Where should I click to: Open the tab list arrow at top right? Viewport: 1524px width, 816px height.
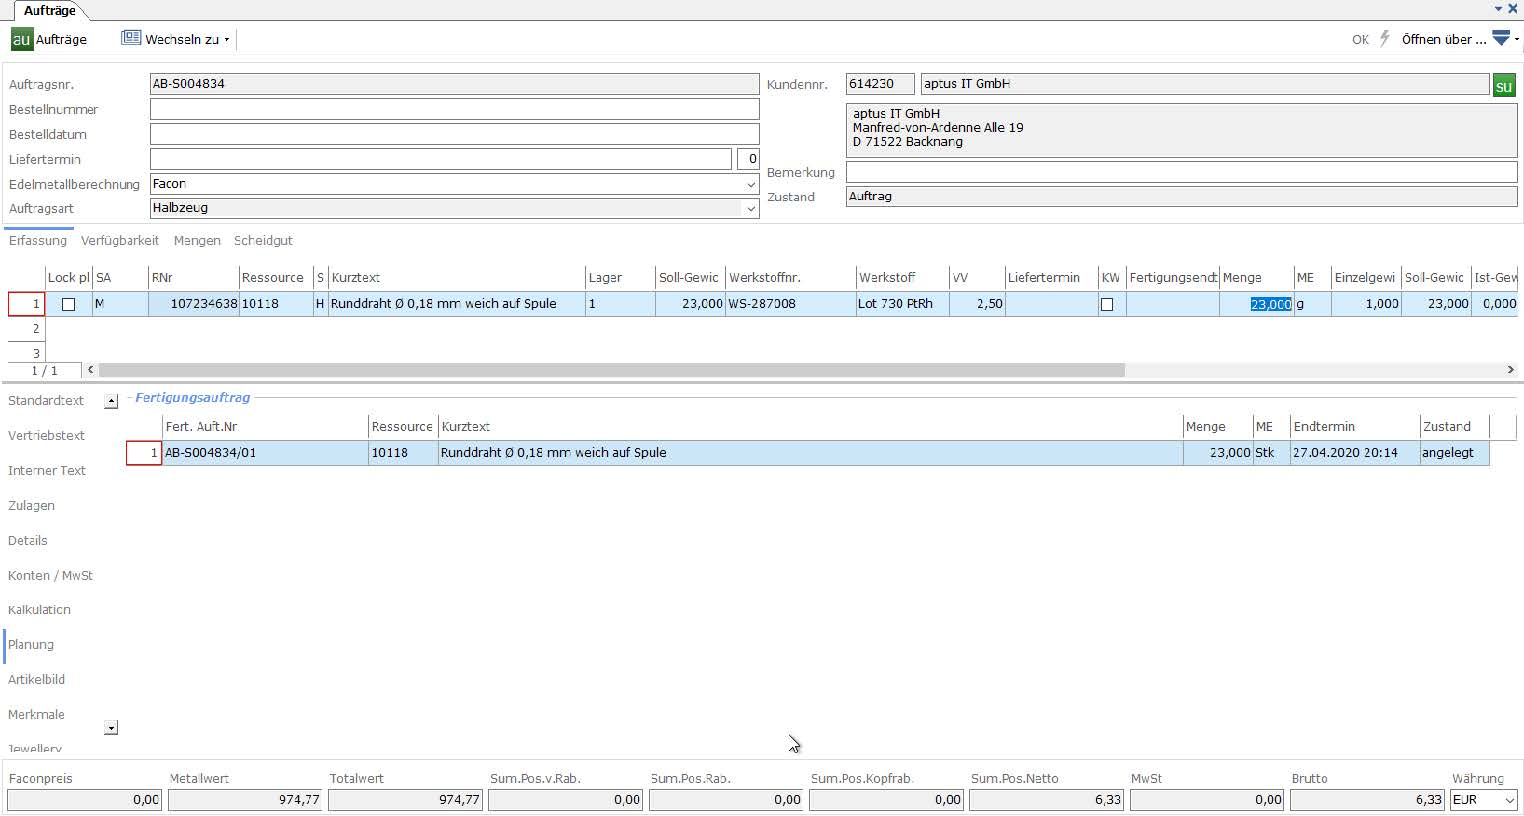1499,8
